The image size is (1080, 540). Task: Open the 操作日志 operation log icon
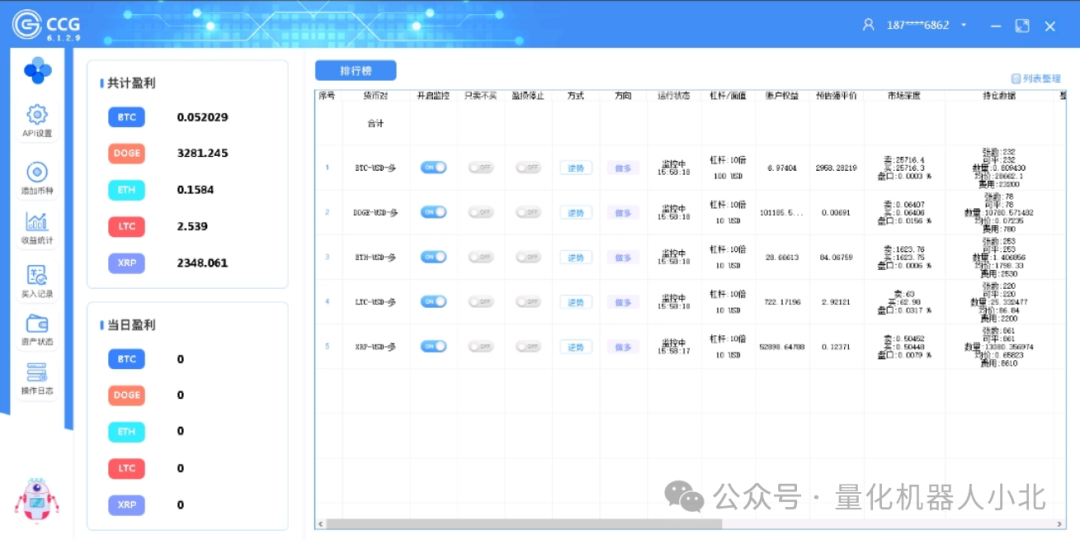click(x=37, y=373)
